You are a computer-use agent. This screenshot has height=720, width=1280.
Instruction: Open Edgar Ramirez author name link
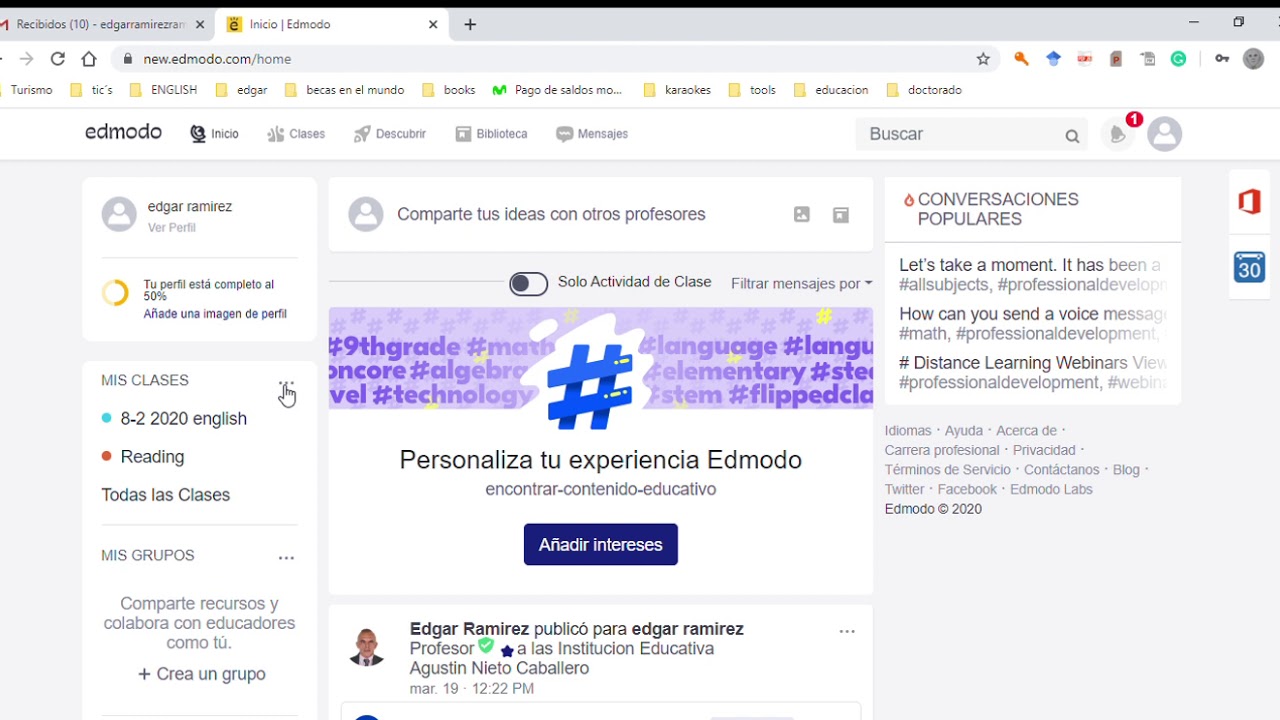coord(469,629)
